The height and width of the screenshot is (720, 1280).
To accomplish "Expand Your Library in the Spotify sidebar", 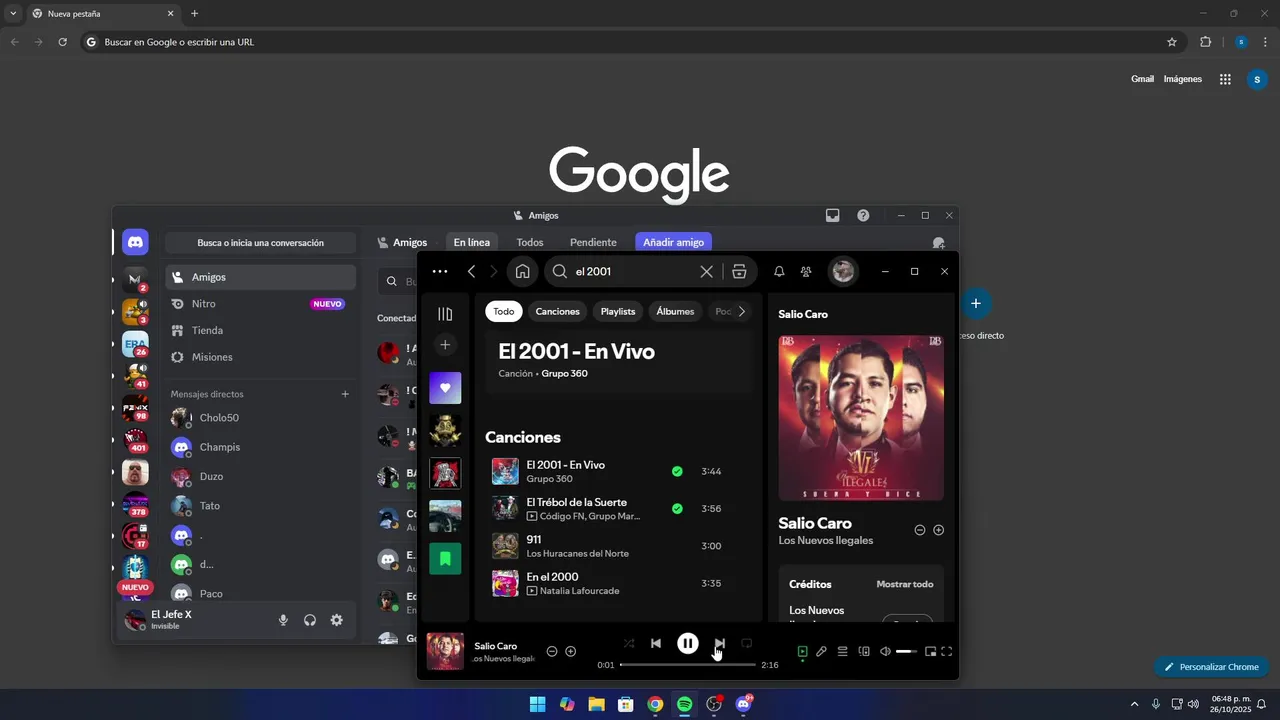I will click(445, 314).
